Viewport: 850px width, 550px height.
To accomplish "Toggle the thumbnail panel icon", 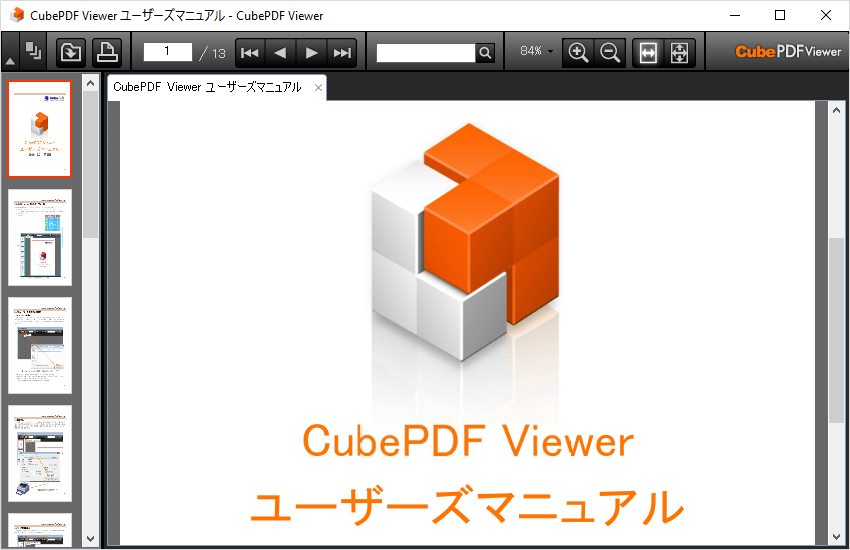I will click(x=34, y=51).
